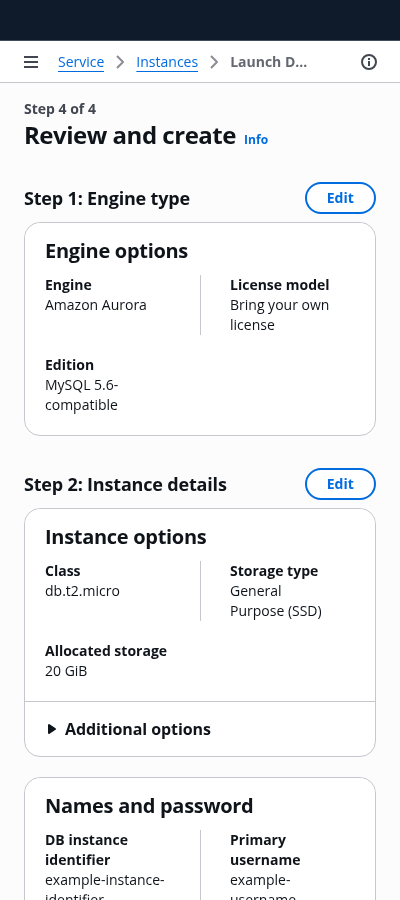Go to the Service breadcrumb link

pyautogui.click(x=81, y=62)
